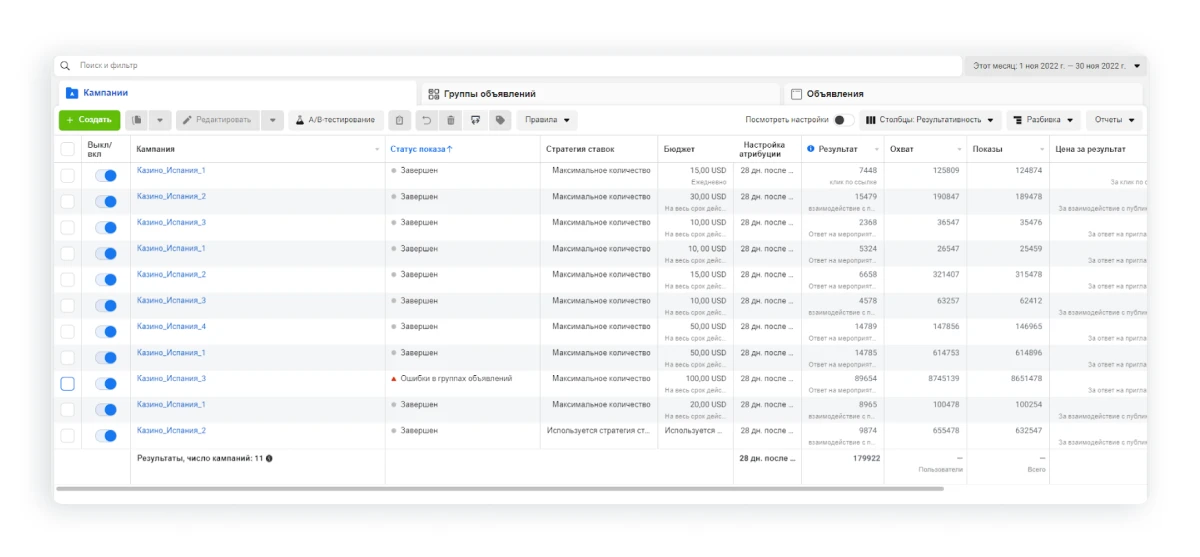Click the undo arrow icon
Screen dimensions: 1200x557
(x=426, y=120)
